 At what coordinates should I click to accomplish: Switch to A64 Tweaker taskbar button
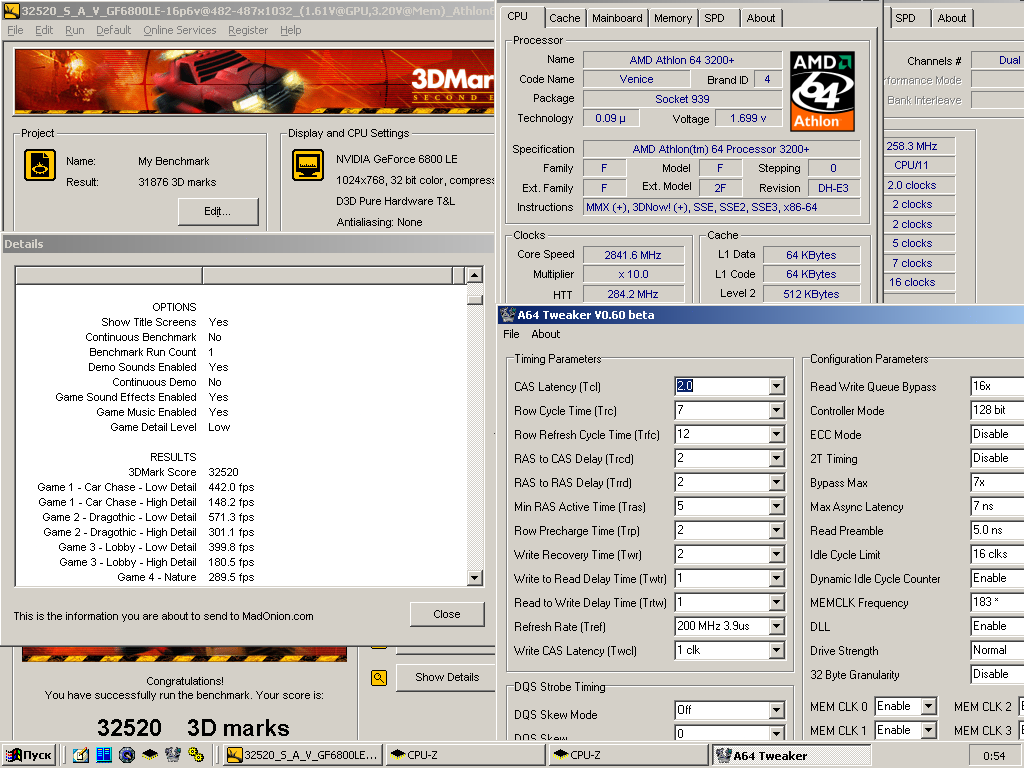point(792,755)
